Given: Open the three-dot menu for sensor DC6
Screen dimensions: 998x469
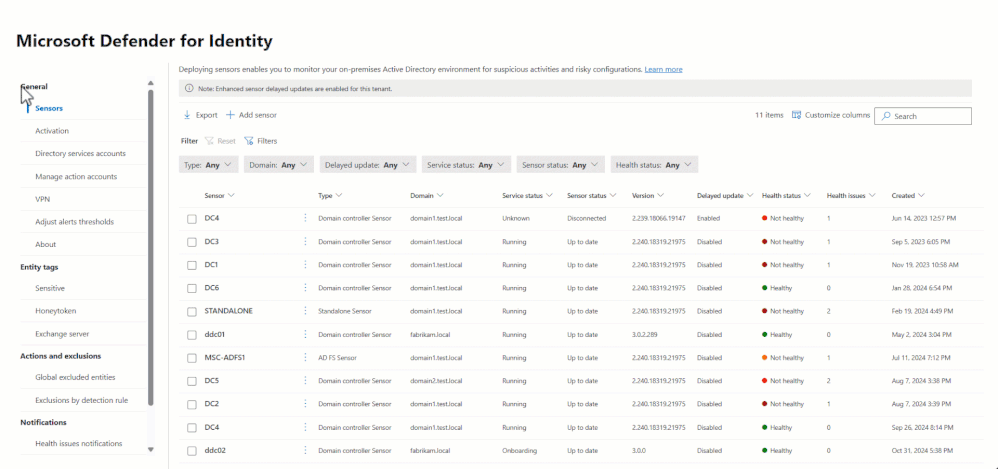Looking at the screenshot, I should (305, 288).
